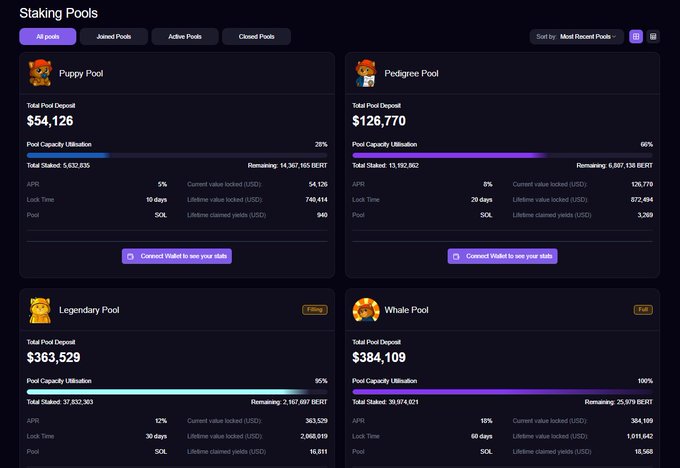The height and width of the screenshot is (468, 680).
Task: Click the Pedigree Pool capacity progress bar
Action: 502,155
